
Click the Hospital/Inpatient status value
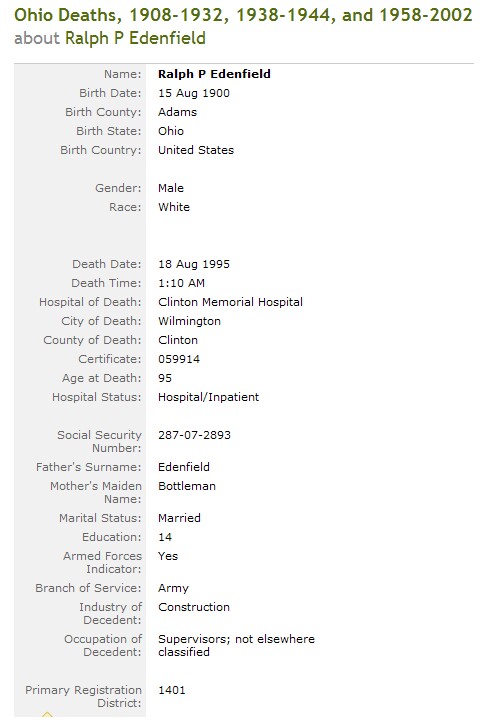209,397
